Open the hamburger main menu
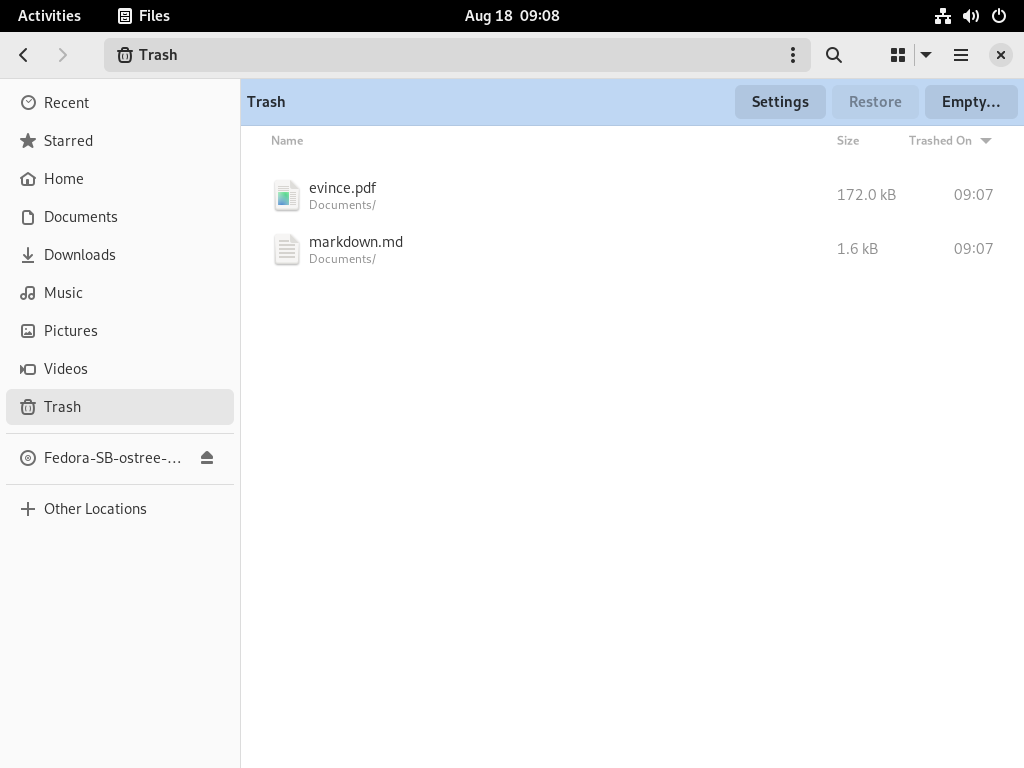Screen dimensions: 1024x768 (x=961, y=55)
